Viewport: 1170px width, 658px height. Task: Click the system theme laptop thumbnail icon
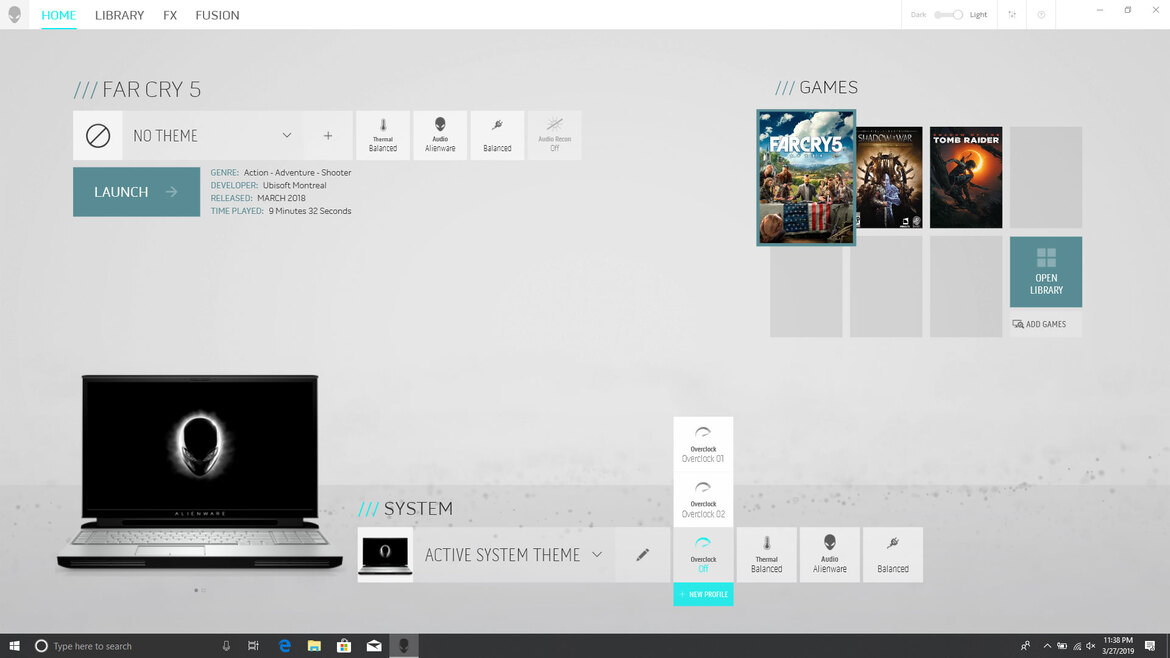385,555
